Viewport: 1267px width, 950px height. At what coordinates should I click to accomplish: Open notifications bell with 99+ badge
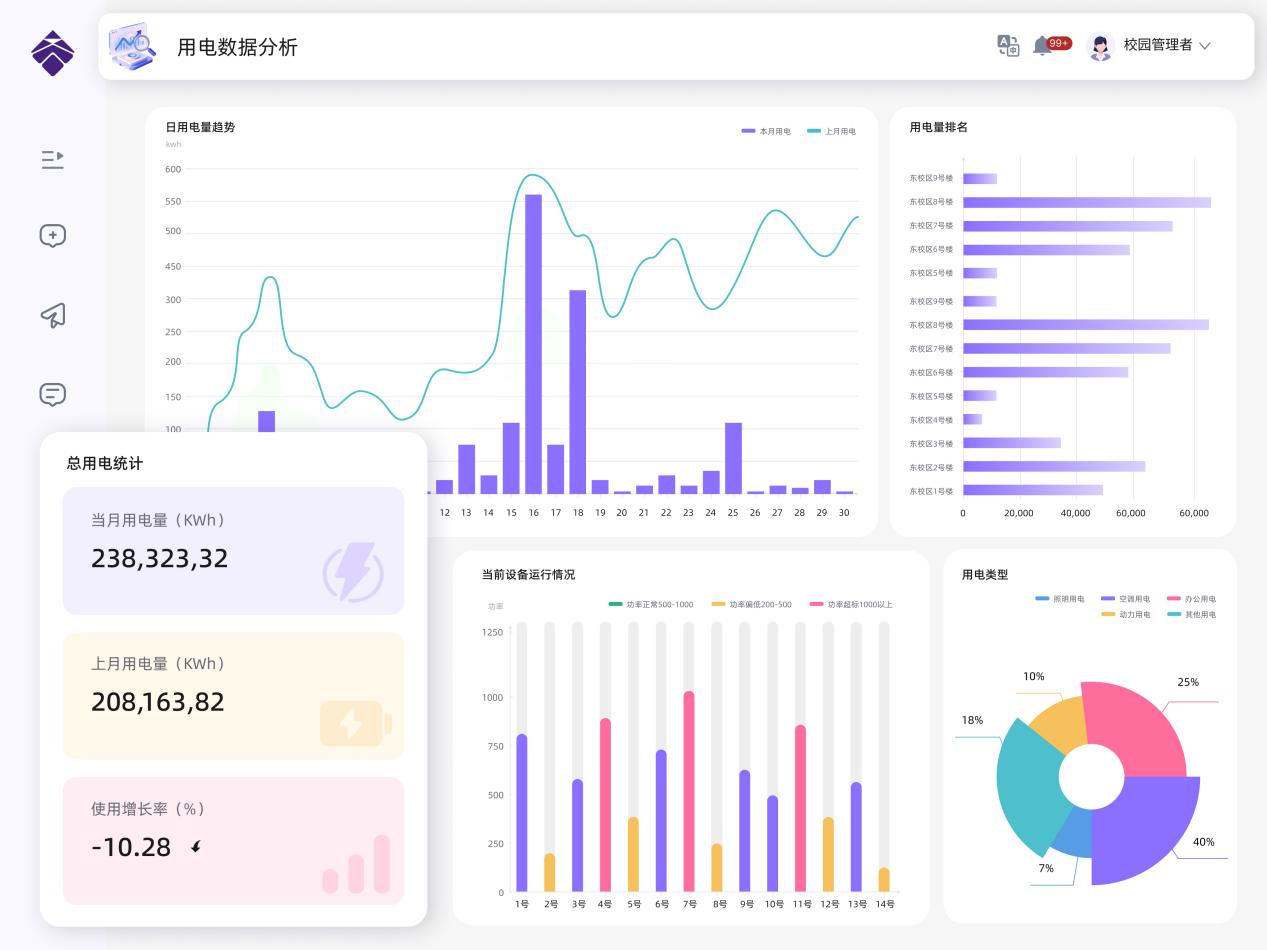[x=1044, y=45]
